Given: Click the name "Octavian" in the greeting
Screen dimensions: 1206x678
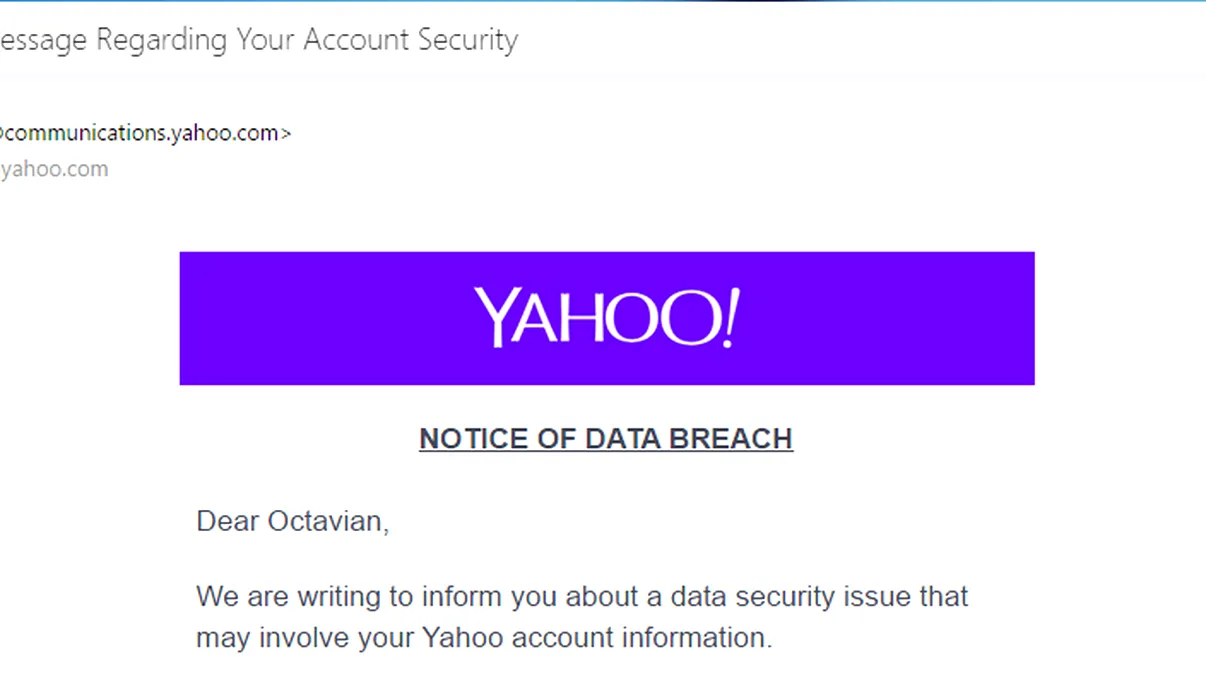Looking at the screenshot, I should click(327, 521).
